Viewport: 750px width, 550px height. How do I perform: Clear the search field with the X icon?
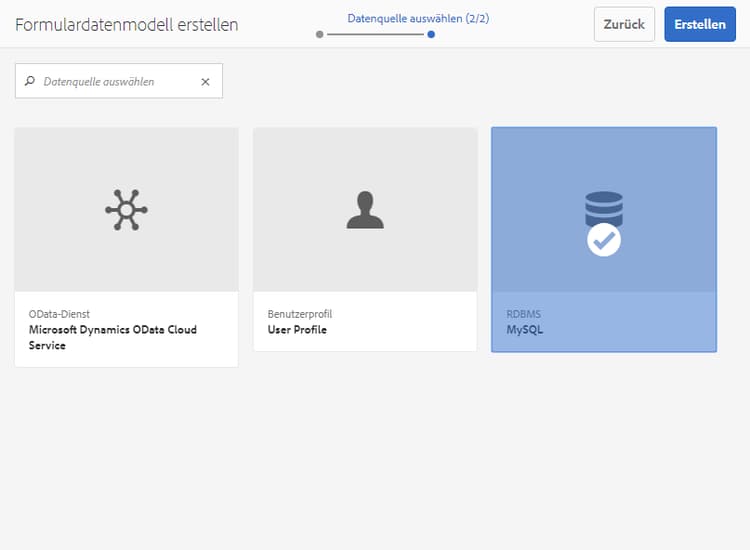(x=205, y=82)
